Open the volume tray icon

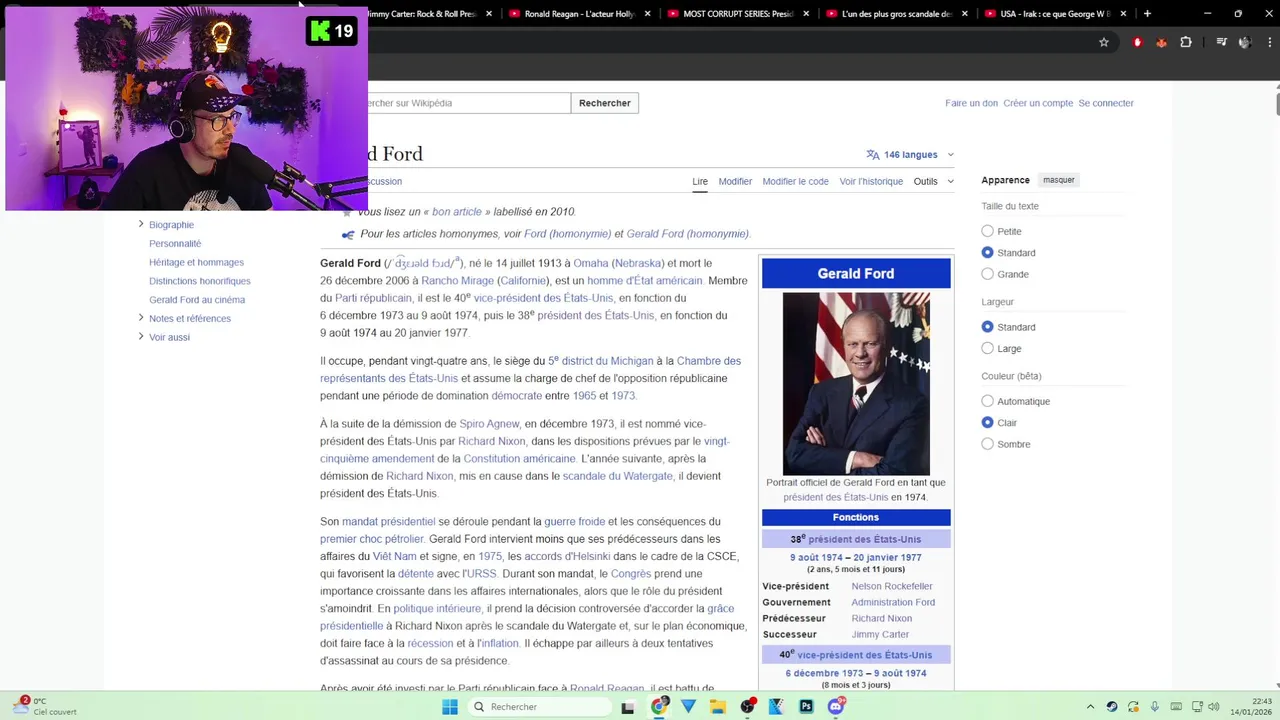tap(1214, 707)
